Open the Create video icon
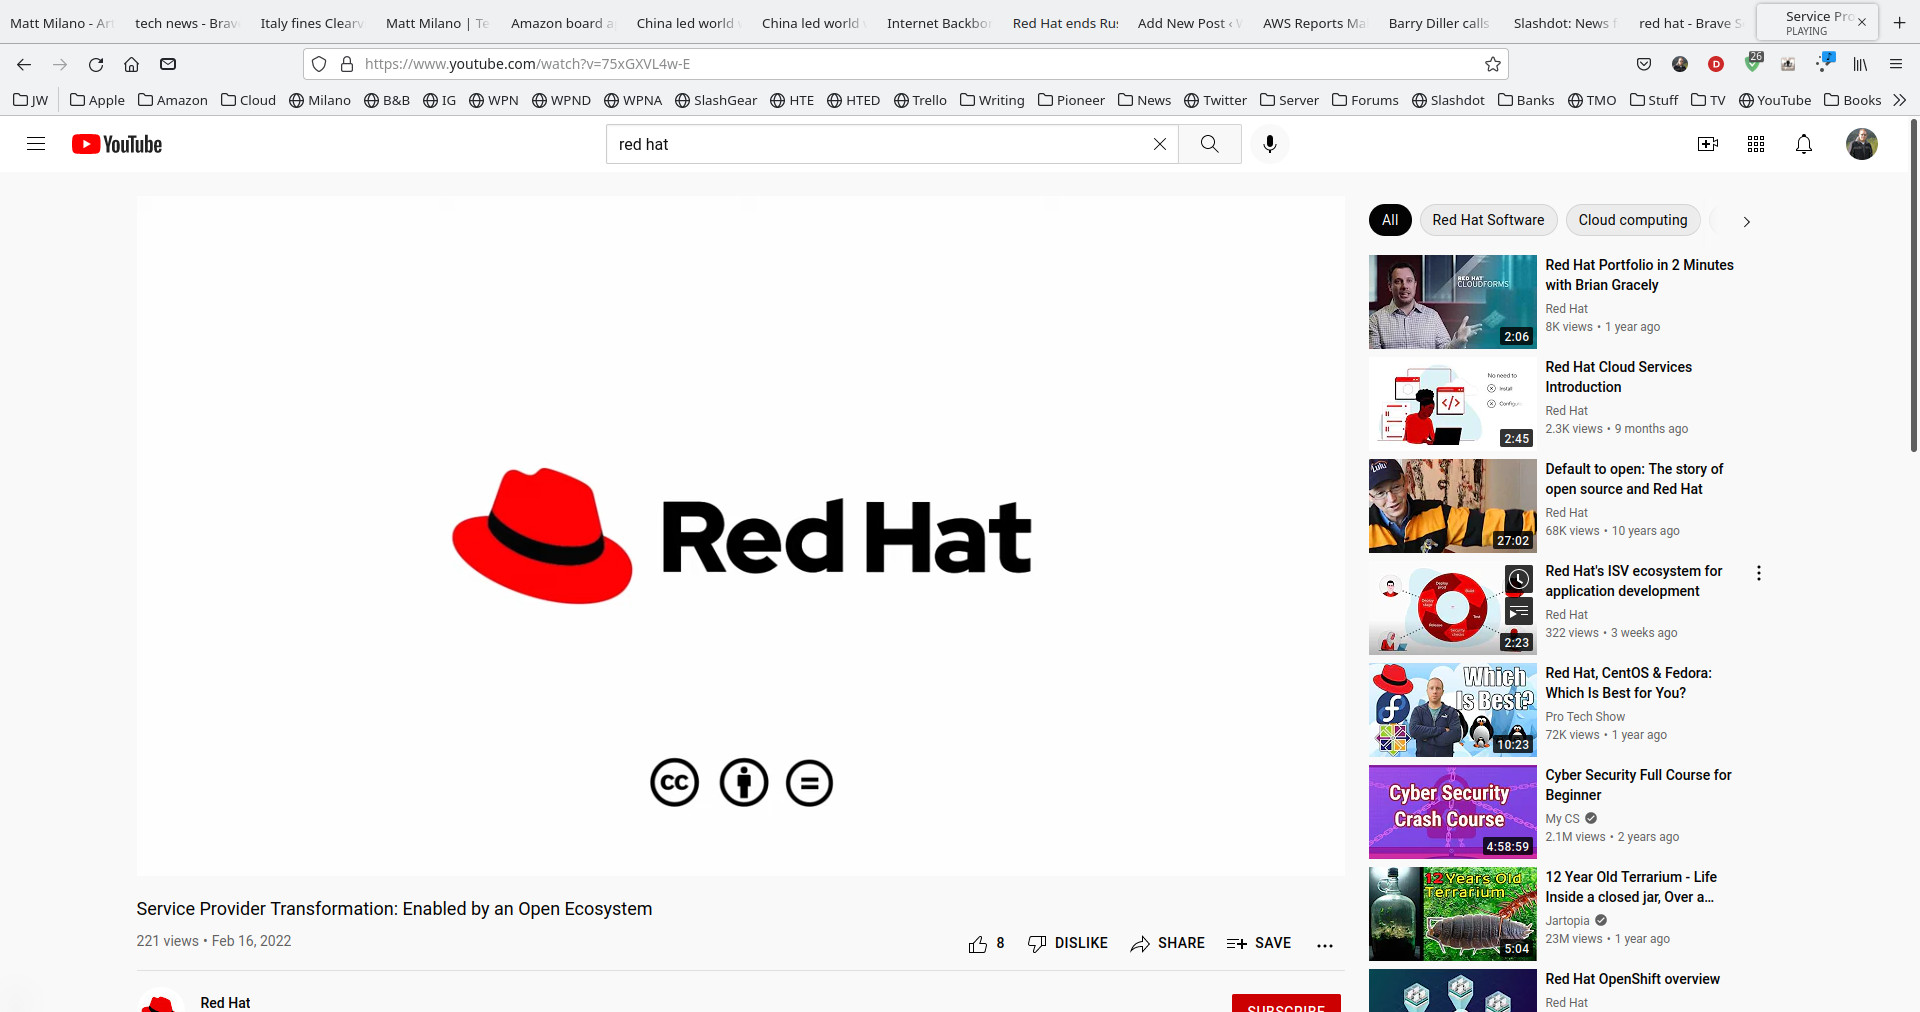Image resolution: width=1920 pixels, height=1012 pixels. coord(1708,144)
